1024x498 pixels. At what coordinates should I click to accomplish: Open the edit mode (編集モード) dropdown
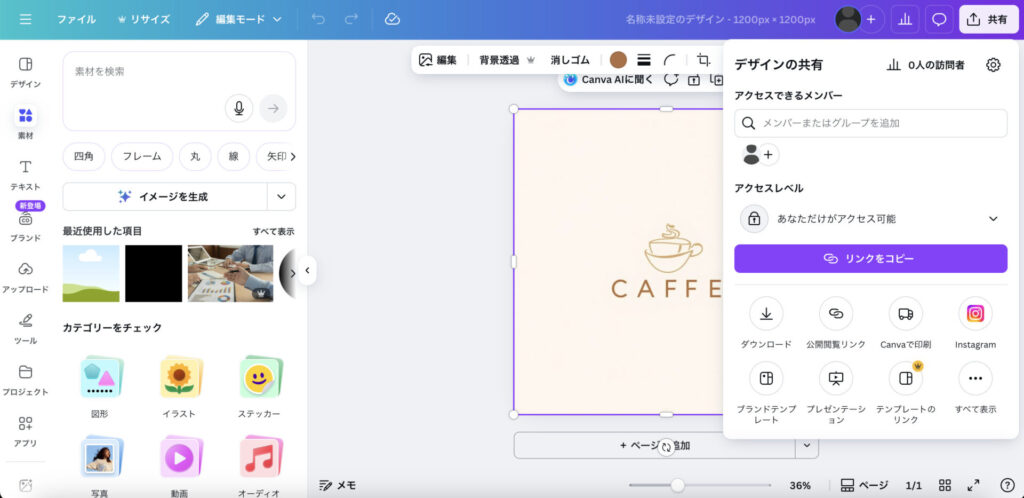coord(239,19)
